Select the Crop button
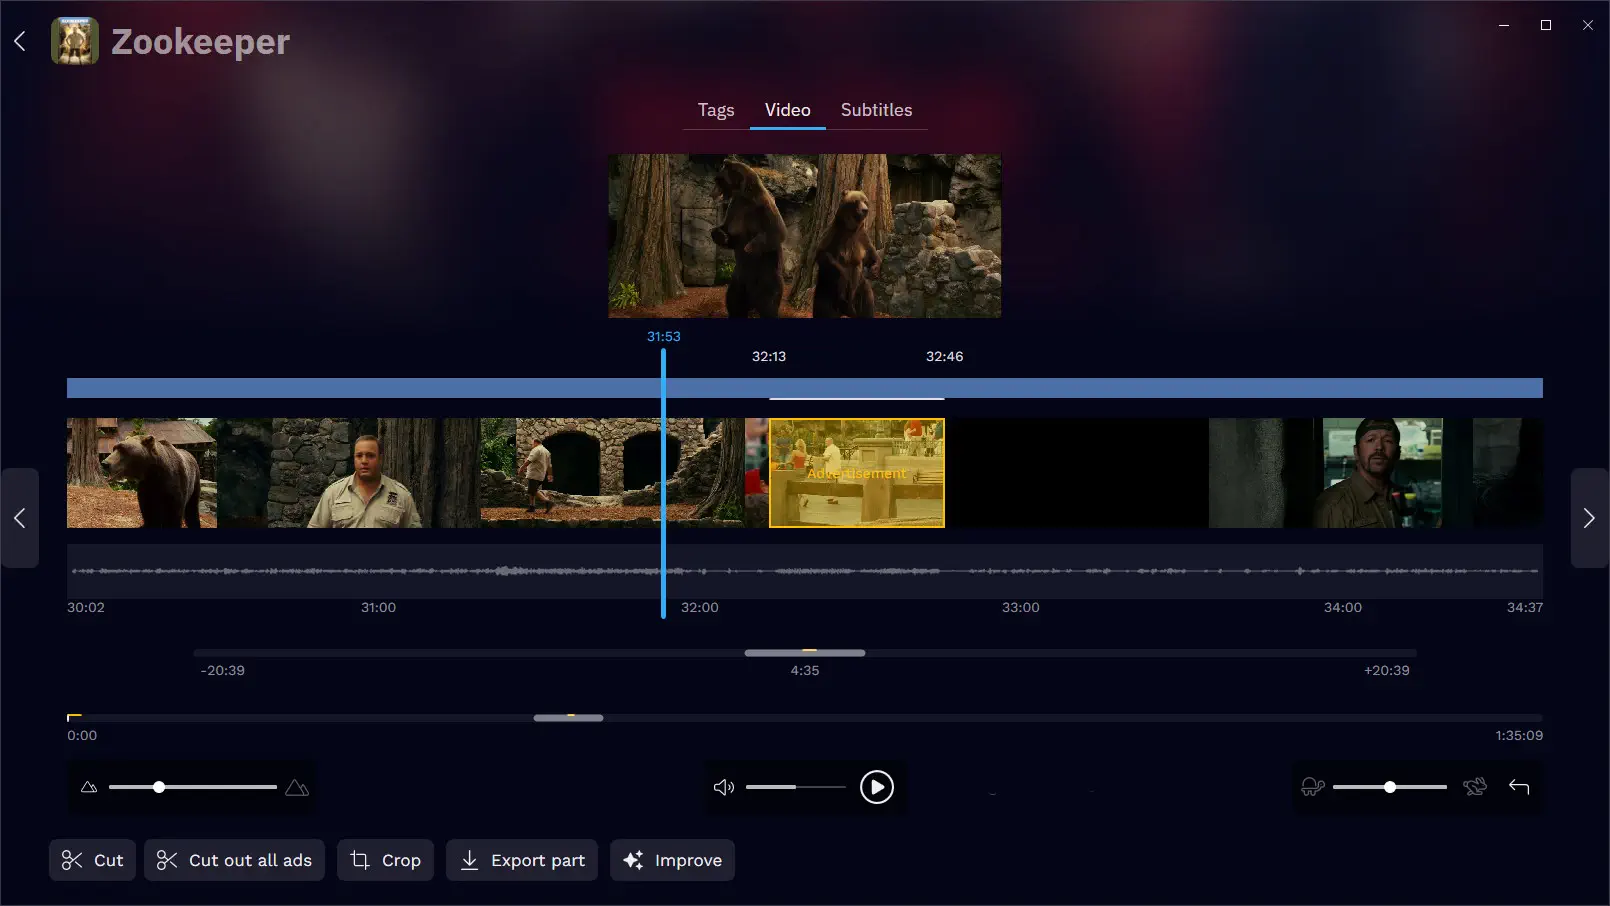This screenshot has width=1610, height=906. pos(386,860)
